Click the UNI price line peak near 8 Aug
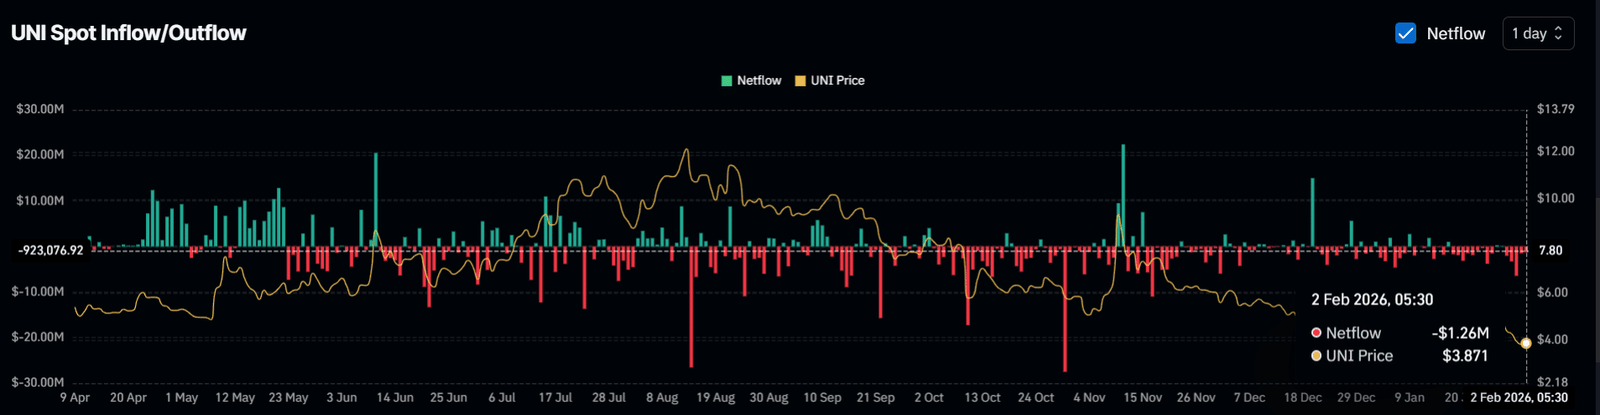1600x415 pixels. tap(686, 151)
